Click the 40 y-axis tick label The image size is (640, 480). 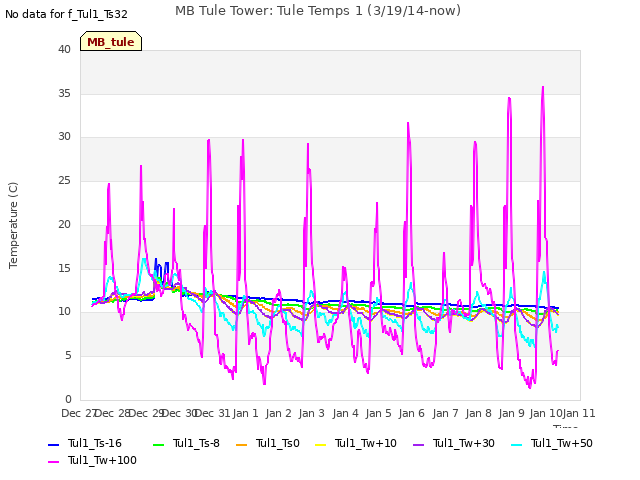[x=64, y=49]
